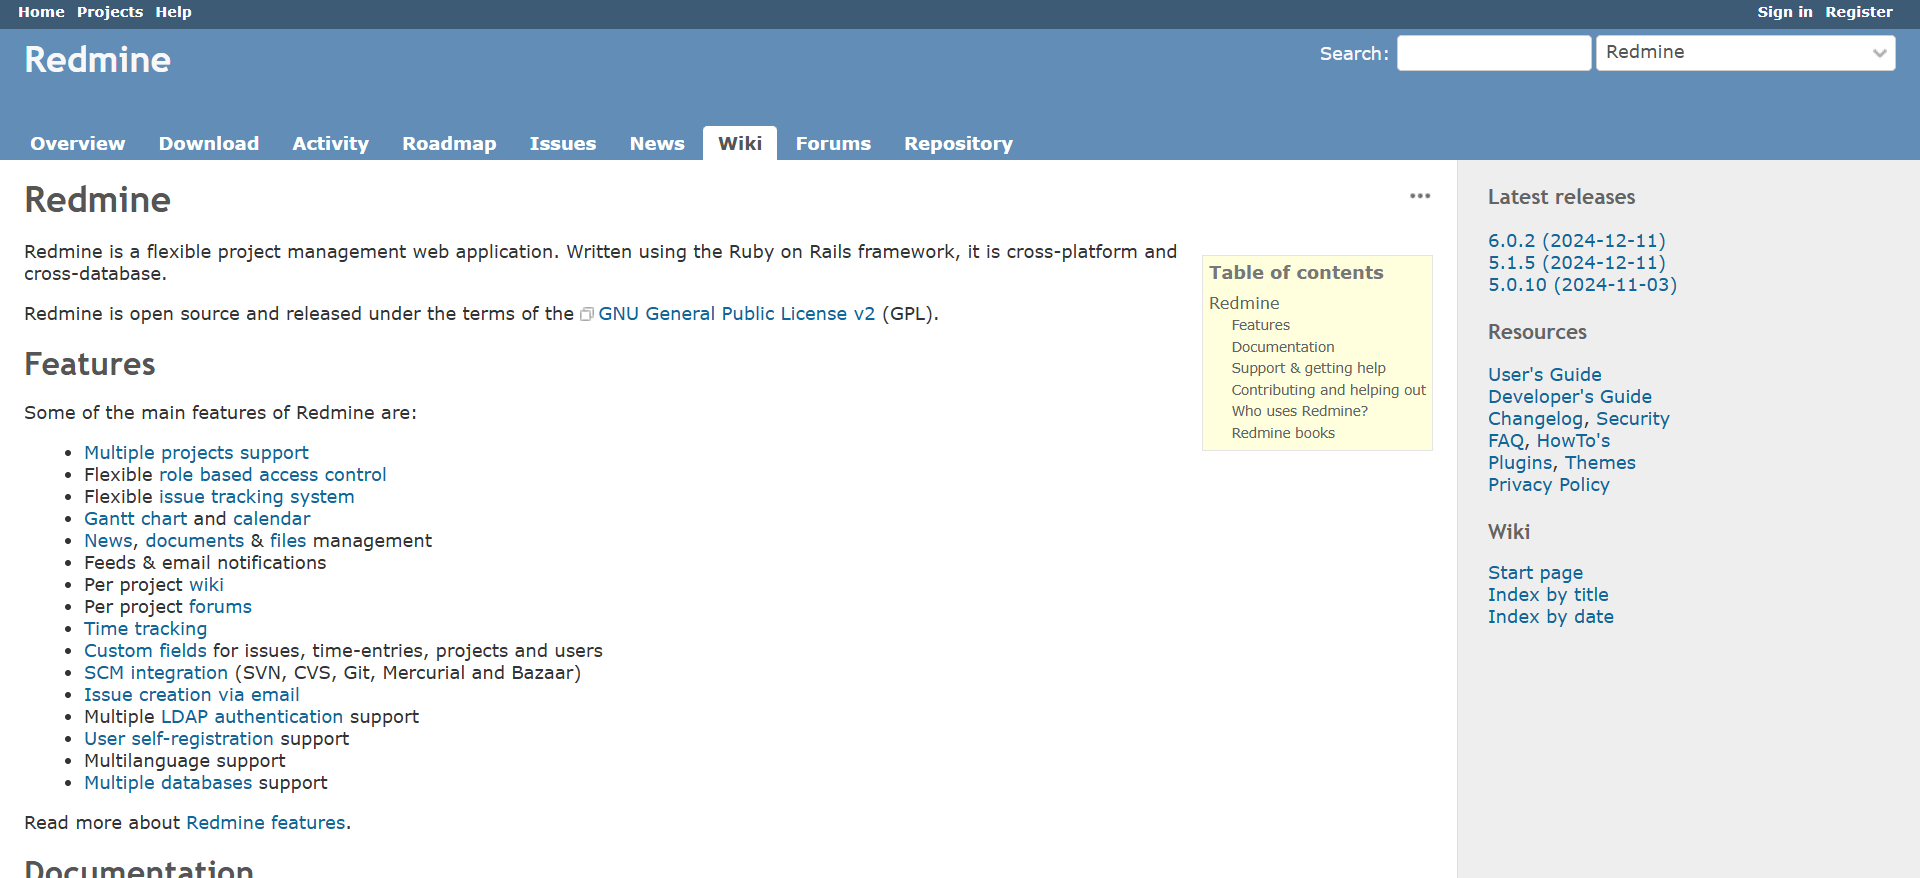Open Help in the top menu

pos(173,12)
